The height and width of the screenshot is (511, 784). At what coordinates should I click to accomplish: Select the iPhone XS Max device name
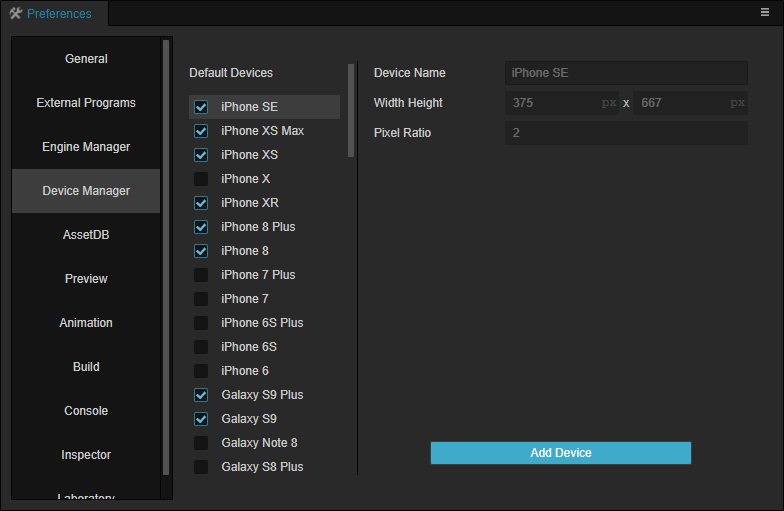coord(262,131)
